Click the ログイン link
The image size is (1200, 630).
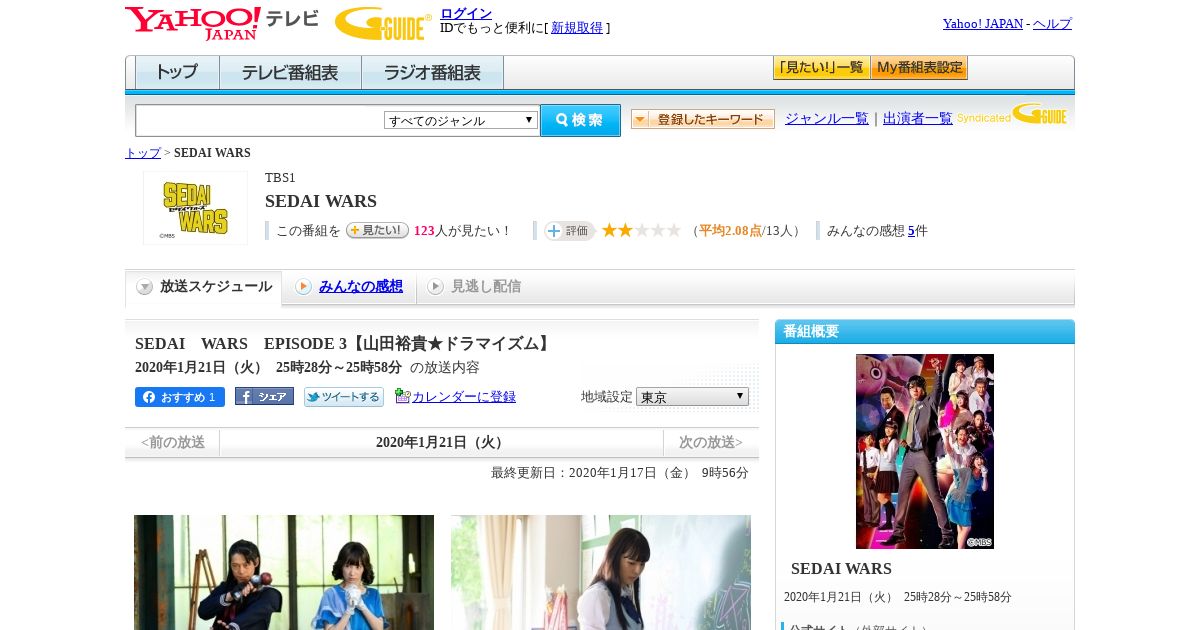point(466,13)
